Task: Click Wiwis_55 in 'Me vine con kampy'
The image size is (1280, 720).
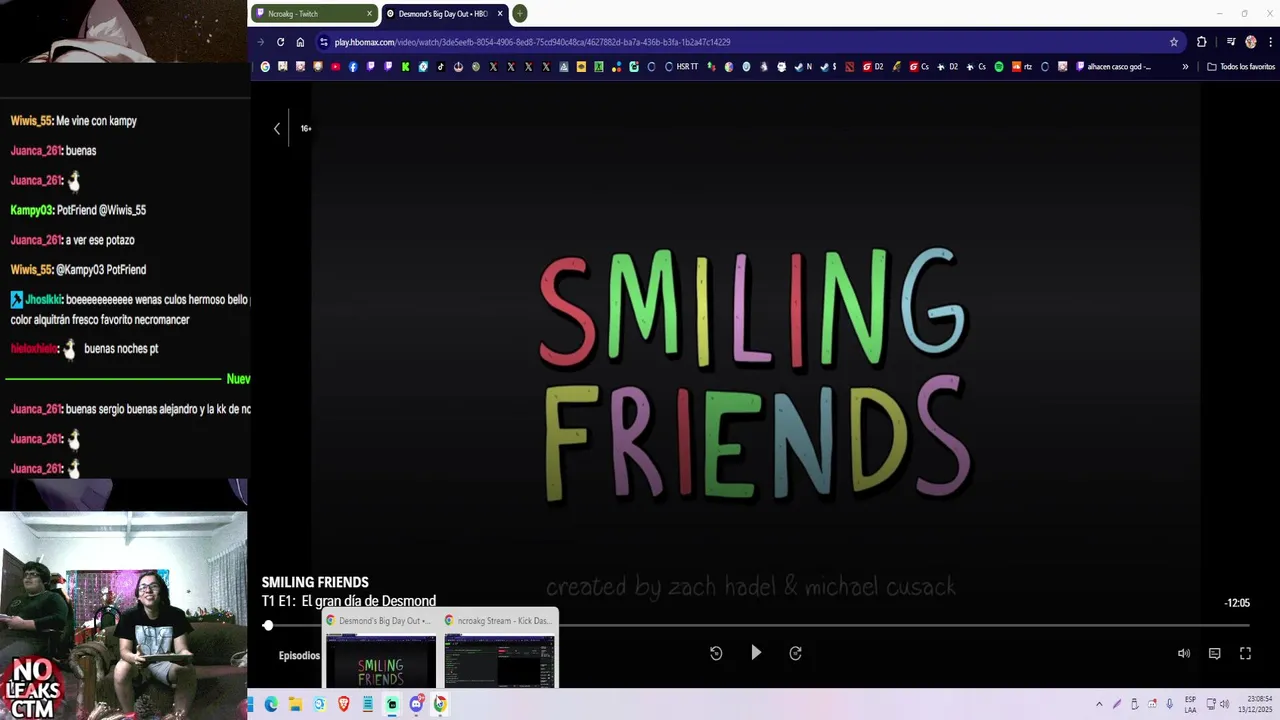Action: (31, 121)
